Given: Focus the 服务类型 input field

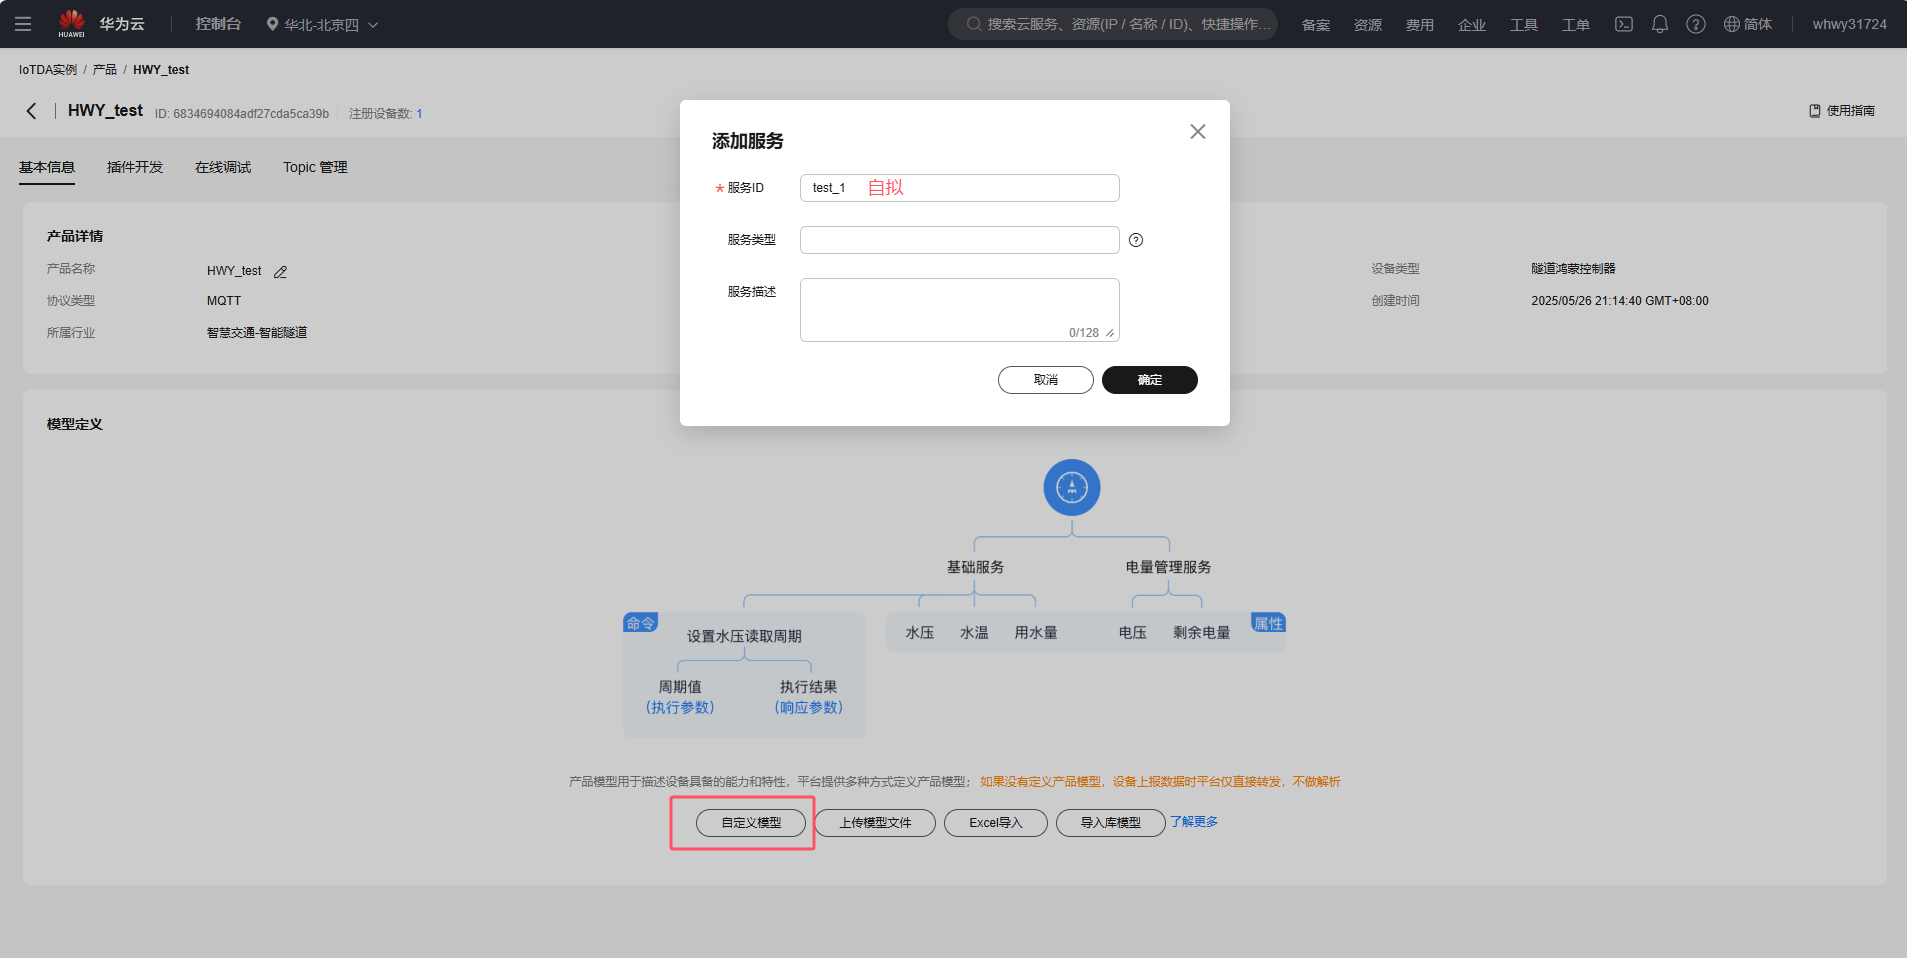Looking at the screenshot, I should tap(960, 240).
